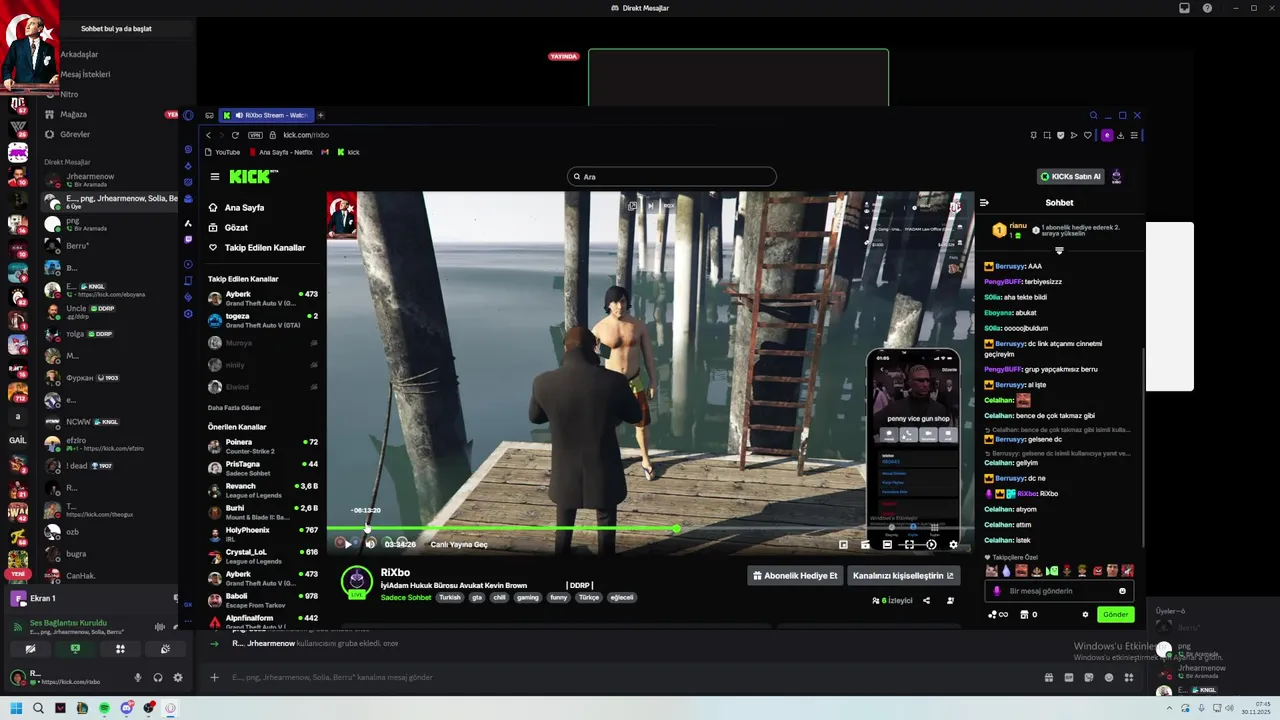Focus Discord 'Sohbet bul ya da başlat' search
Screen dimensions: 1280x720
(116, 29)
